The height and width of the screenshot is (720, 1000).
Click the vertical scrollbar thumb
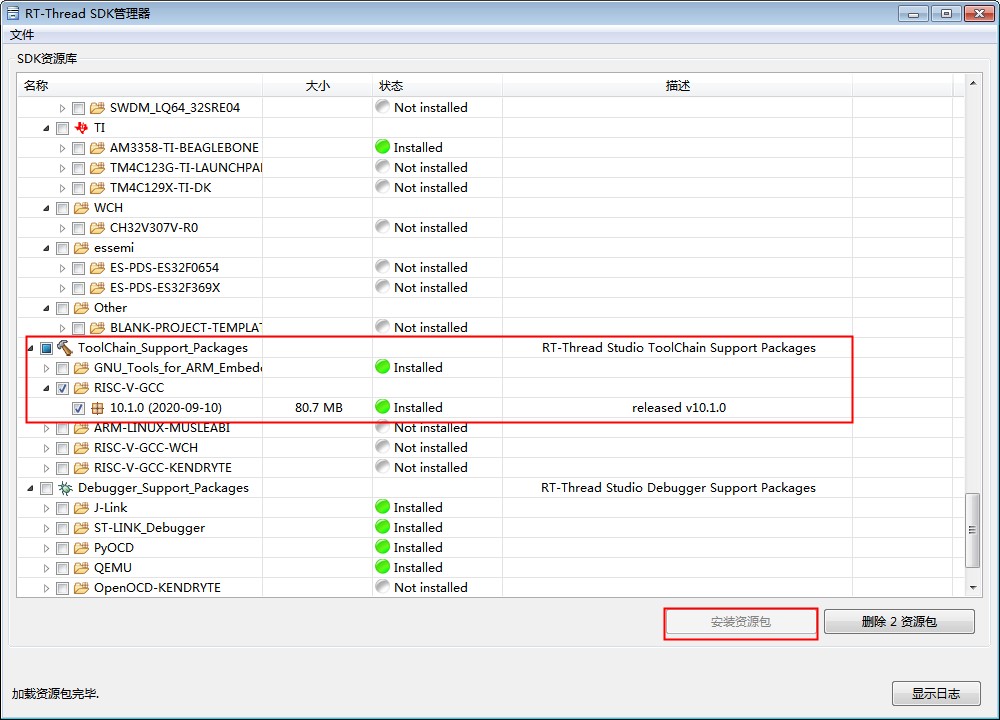pyautogui.click(x=973, y=530)
